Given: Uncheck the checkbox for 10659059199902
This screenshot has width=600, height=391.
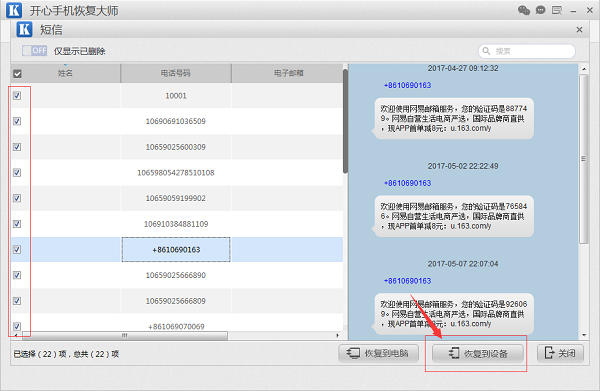Looking at the screenshot, I should 17,198.
